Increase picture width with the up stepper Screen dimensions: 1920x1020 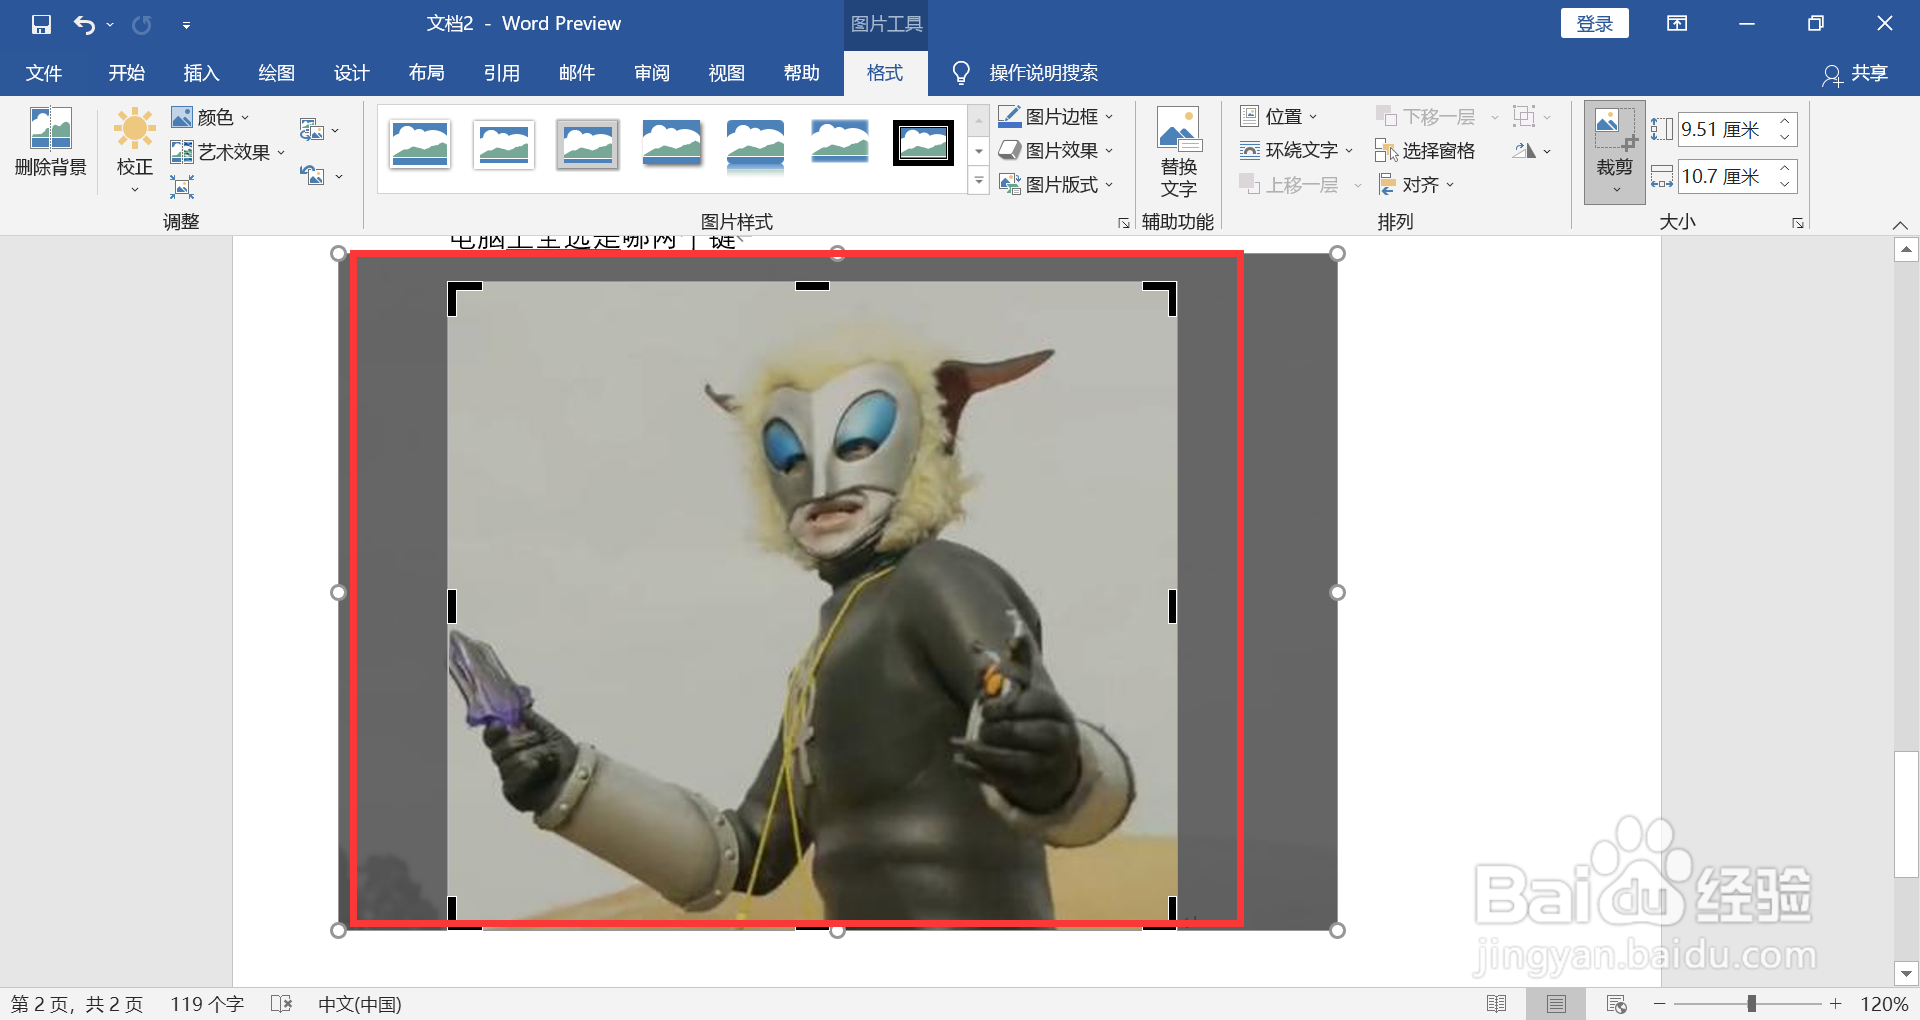coord(1784,169)
